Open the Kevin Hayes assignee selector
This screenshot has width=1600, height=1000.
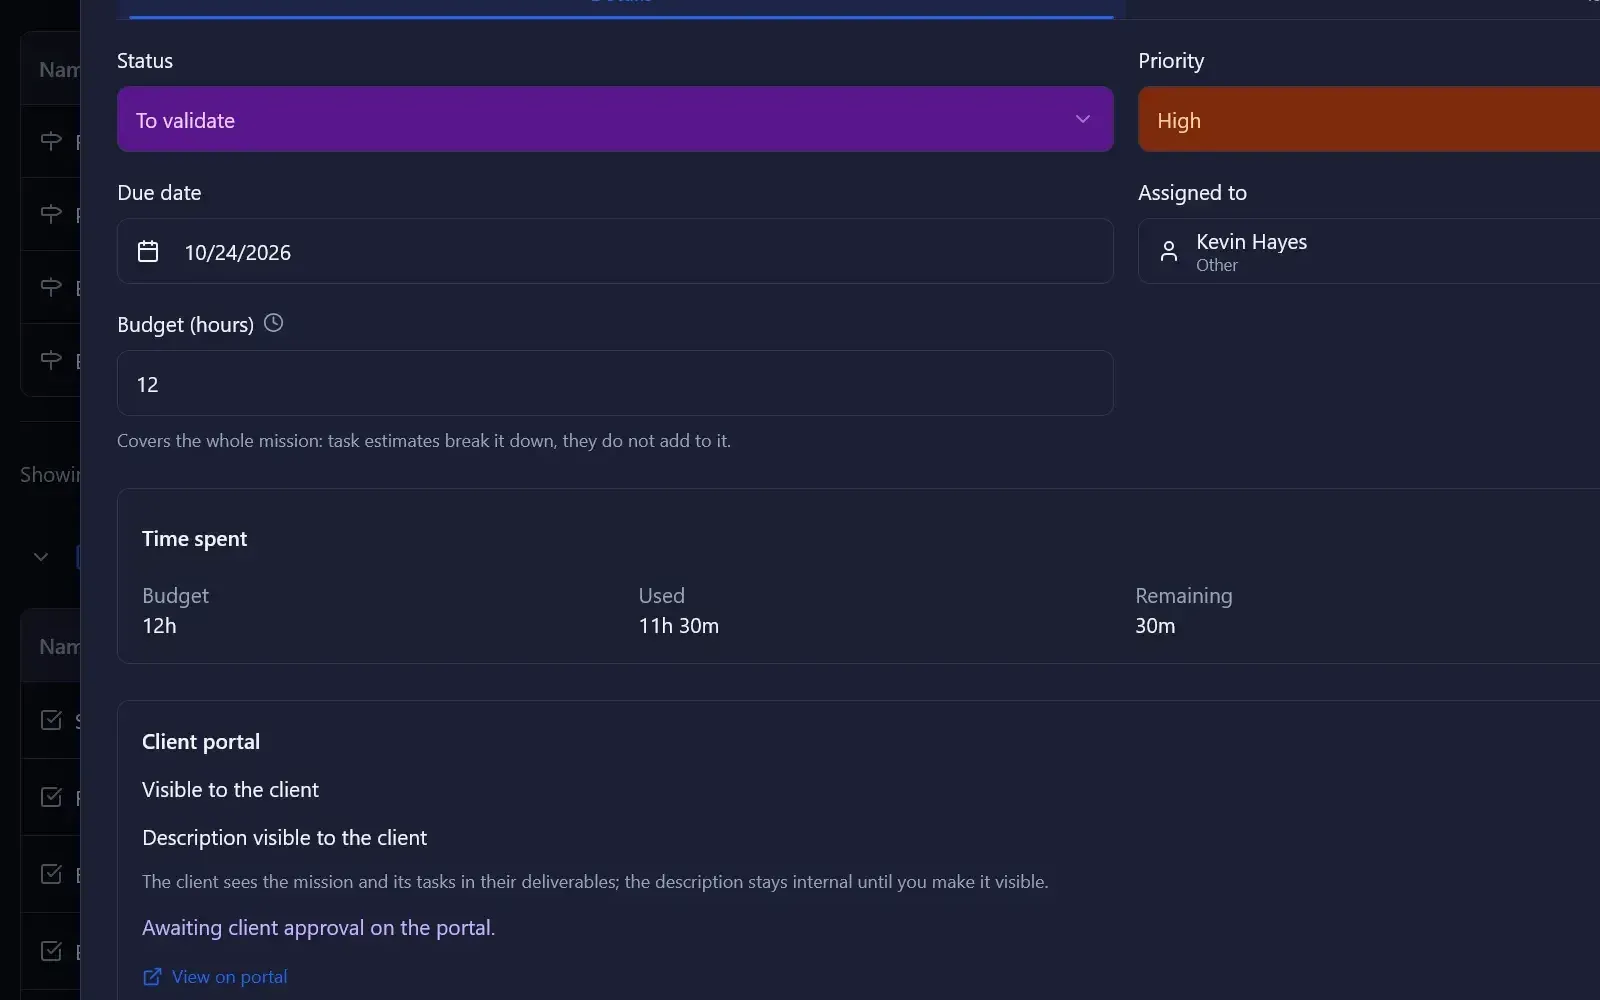click(1369, 251)
